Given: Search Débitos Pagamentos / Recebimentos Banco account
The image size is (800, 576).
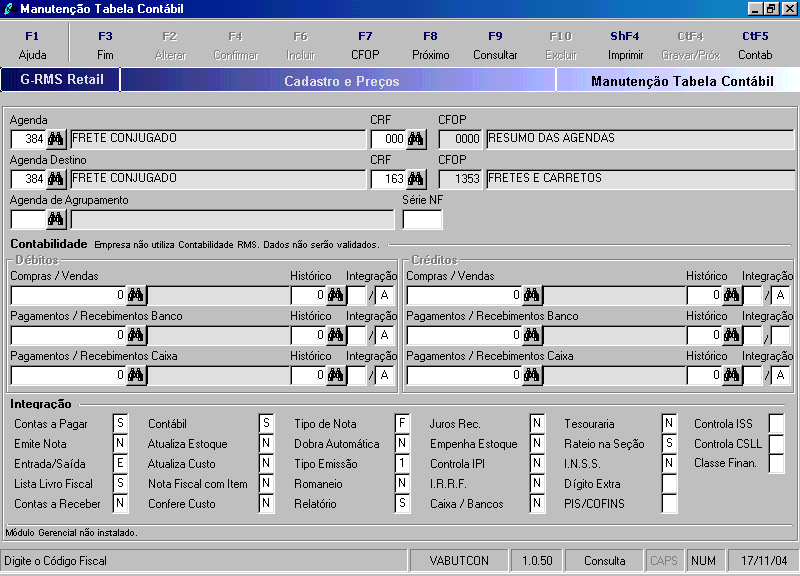Looking at the screenshot, I should 136,335.
